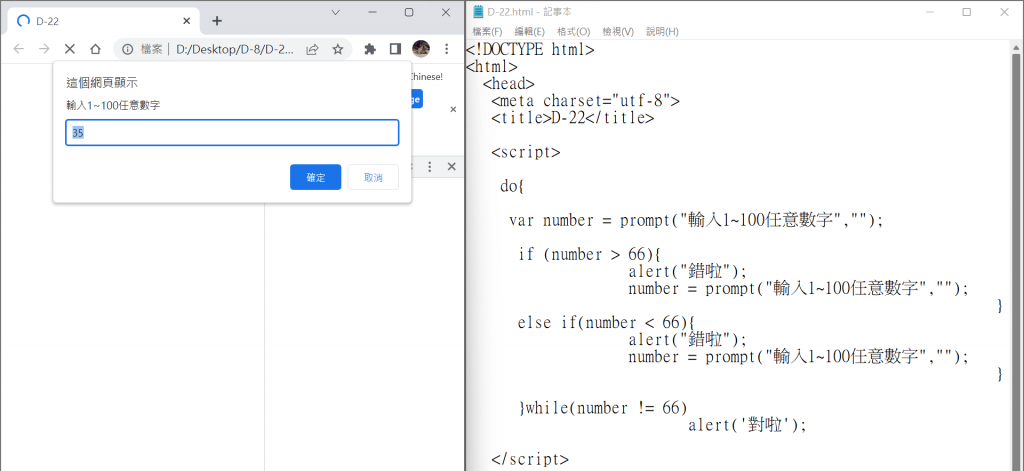This screenshot has width=1024, height=471.
Task: Open a new Chrome tab
Action: [x=217, y=21]
